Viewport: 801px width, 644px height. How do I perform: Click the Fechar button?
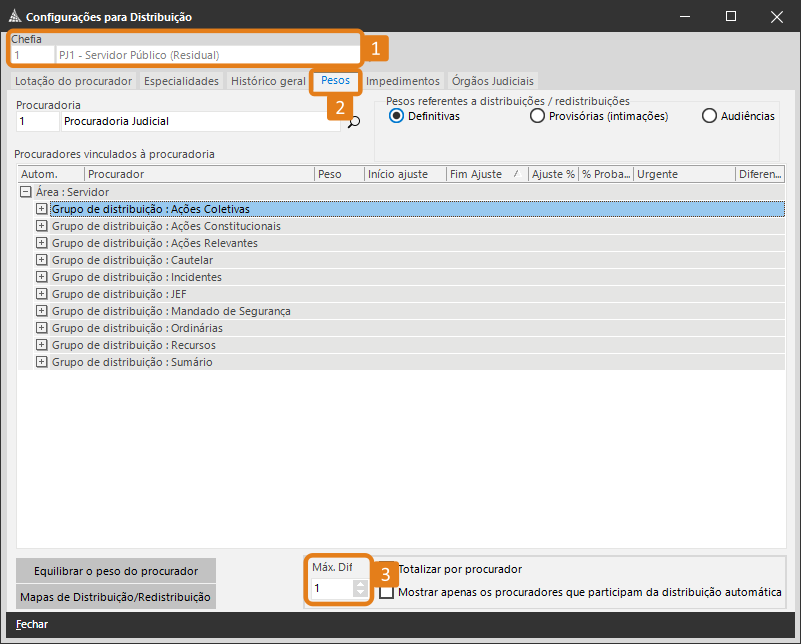(x=32, y=624)
